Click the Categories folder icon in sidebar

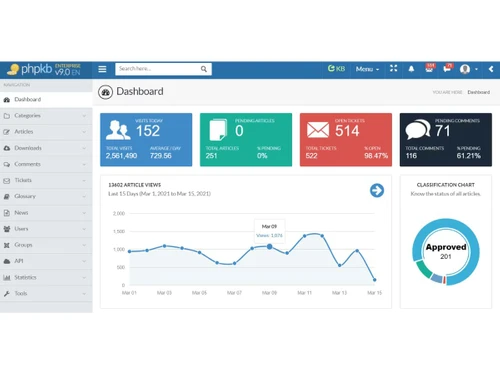(x=7, y=116)
